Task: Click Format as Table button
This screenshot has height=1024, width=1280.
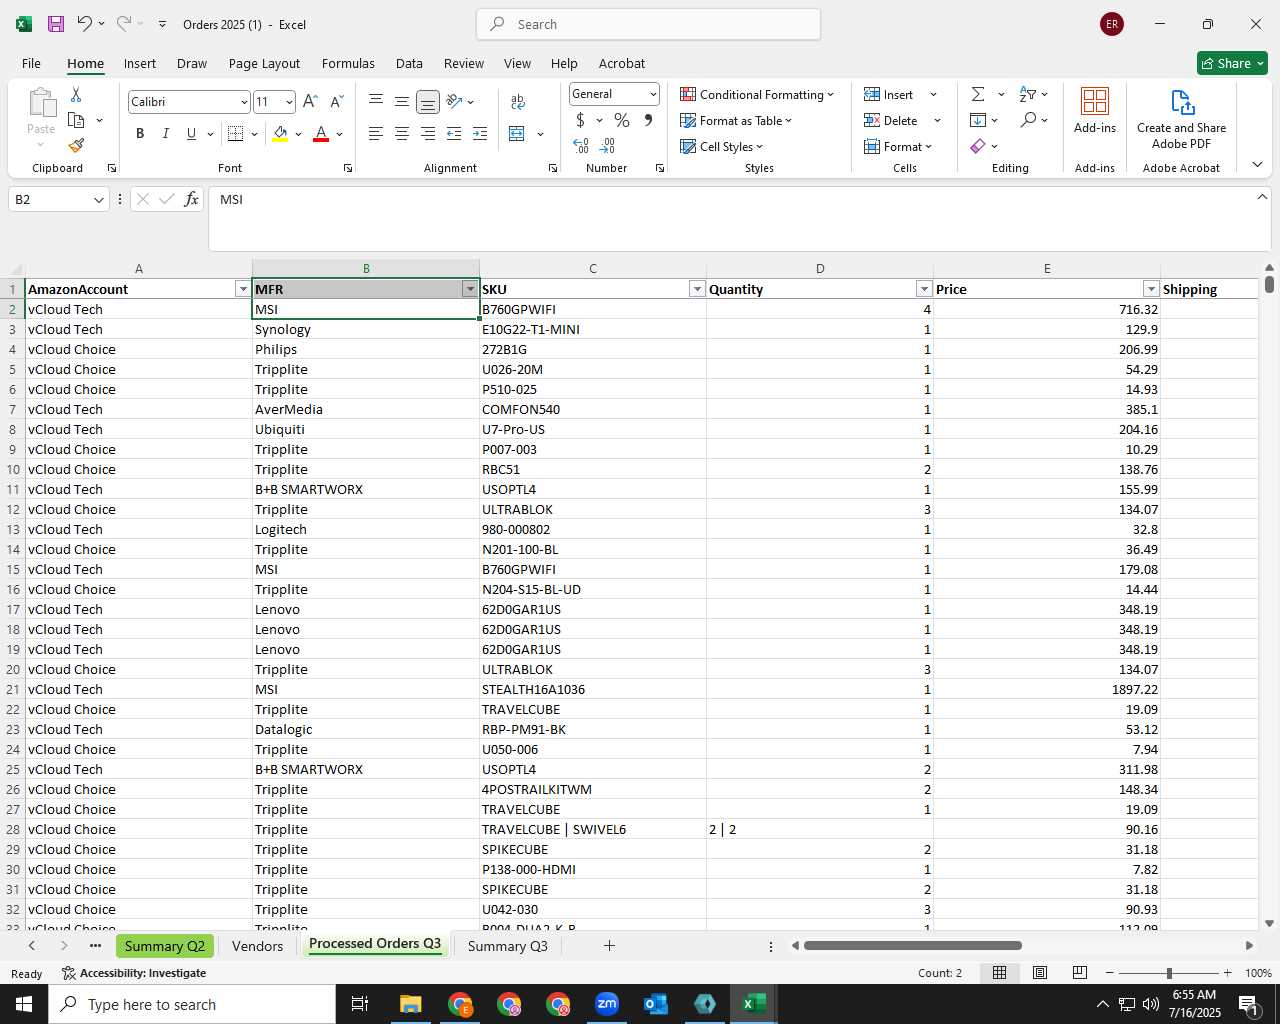Action: (x=736, y=120)
